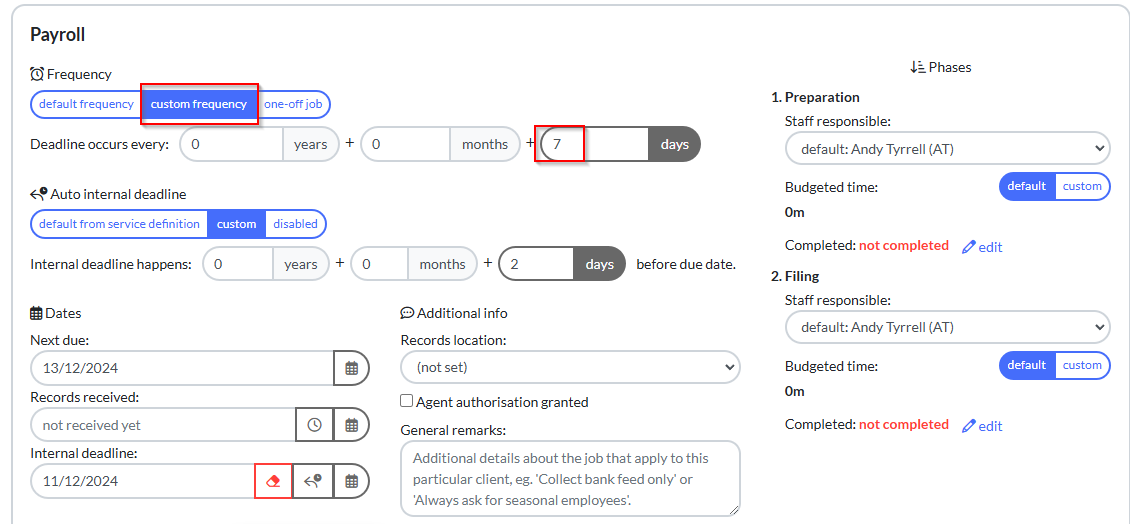Click the pencil edit icon under Filing
The image size is (1130, 524).
click(969, 425)
